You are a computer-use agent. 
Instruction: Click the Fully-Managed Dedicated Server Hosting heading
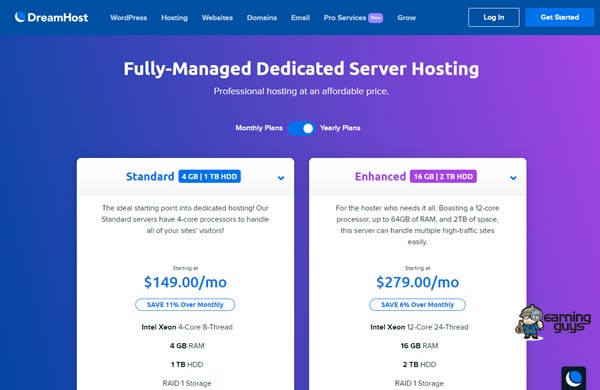tap(301, 69)
